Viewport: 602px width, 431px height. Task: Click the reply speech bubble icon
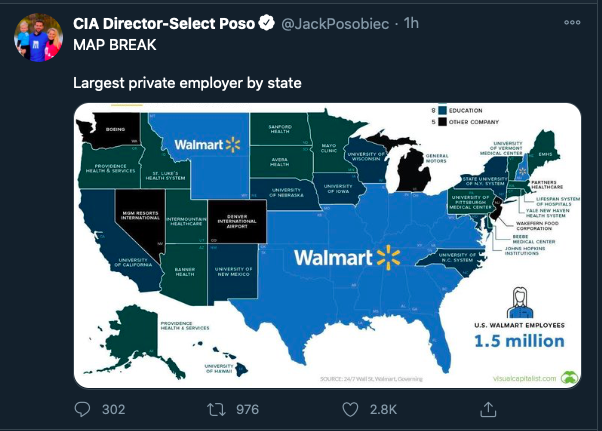click(x=84, y=409)
